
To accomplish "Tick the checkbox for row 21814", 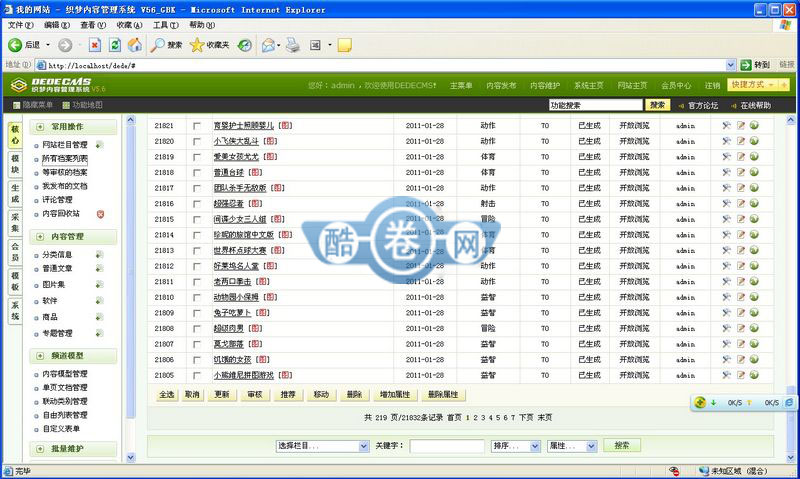I will [x=197, y=235].
